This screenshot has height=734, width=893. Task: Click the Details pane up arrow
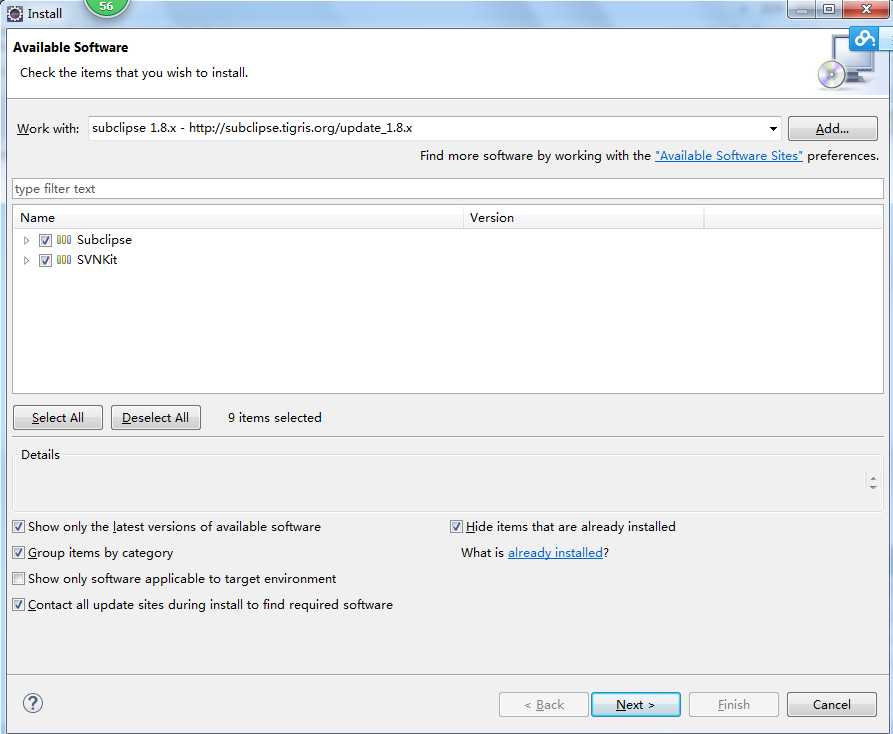pos(873,477)
